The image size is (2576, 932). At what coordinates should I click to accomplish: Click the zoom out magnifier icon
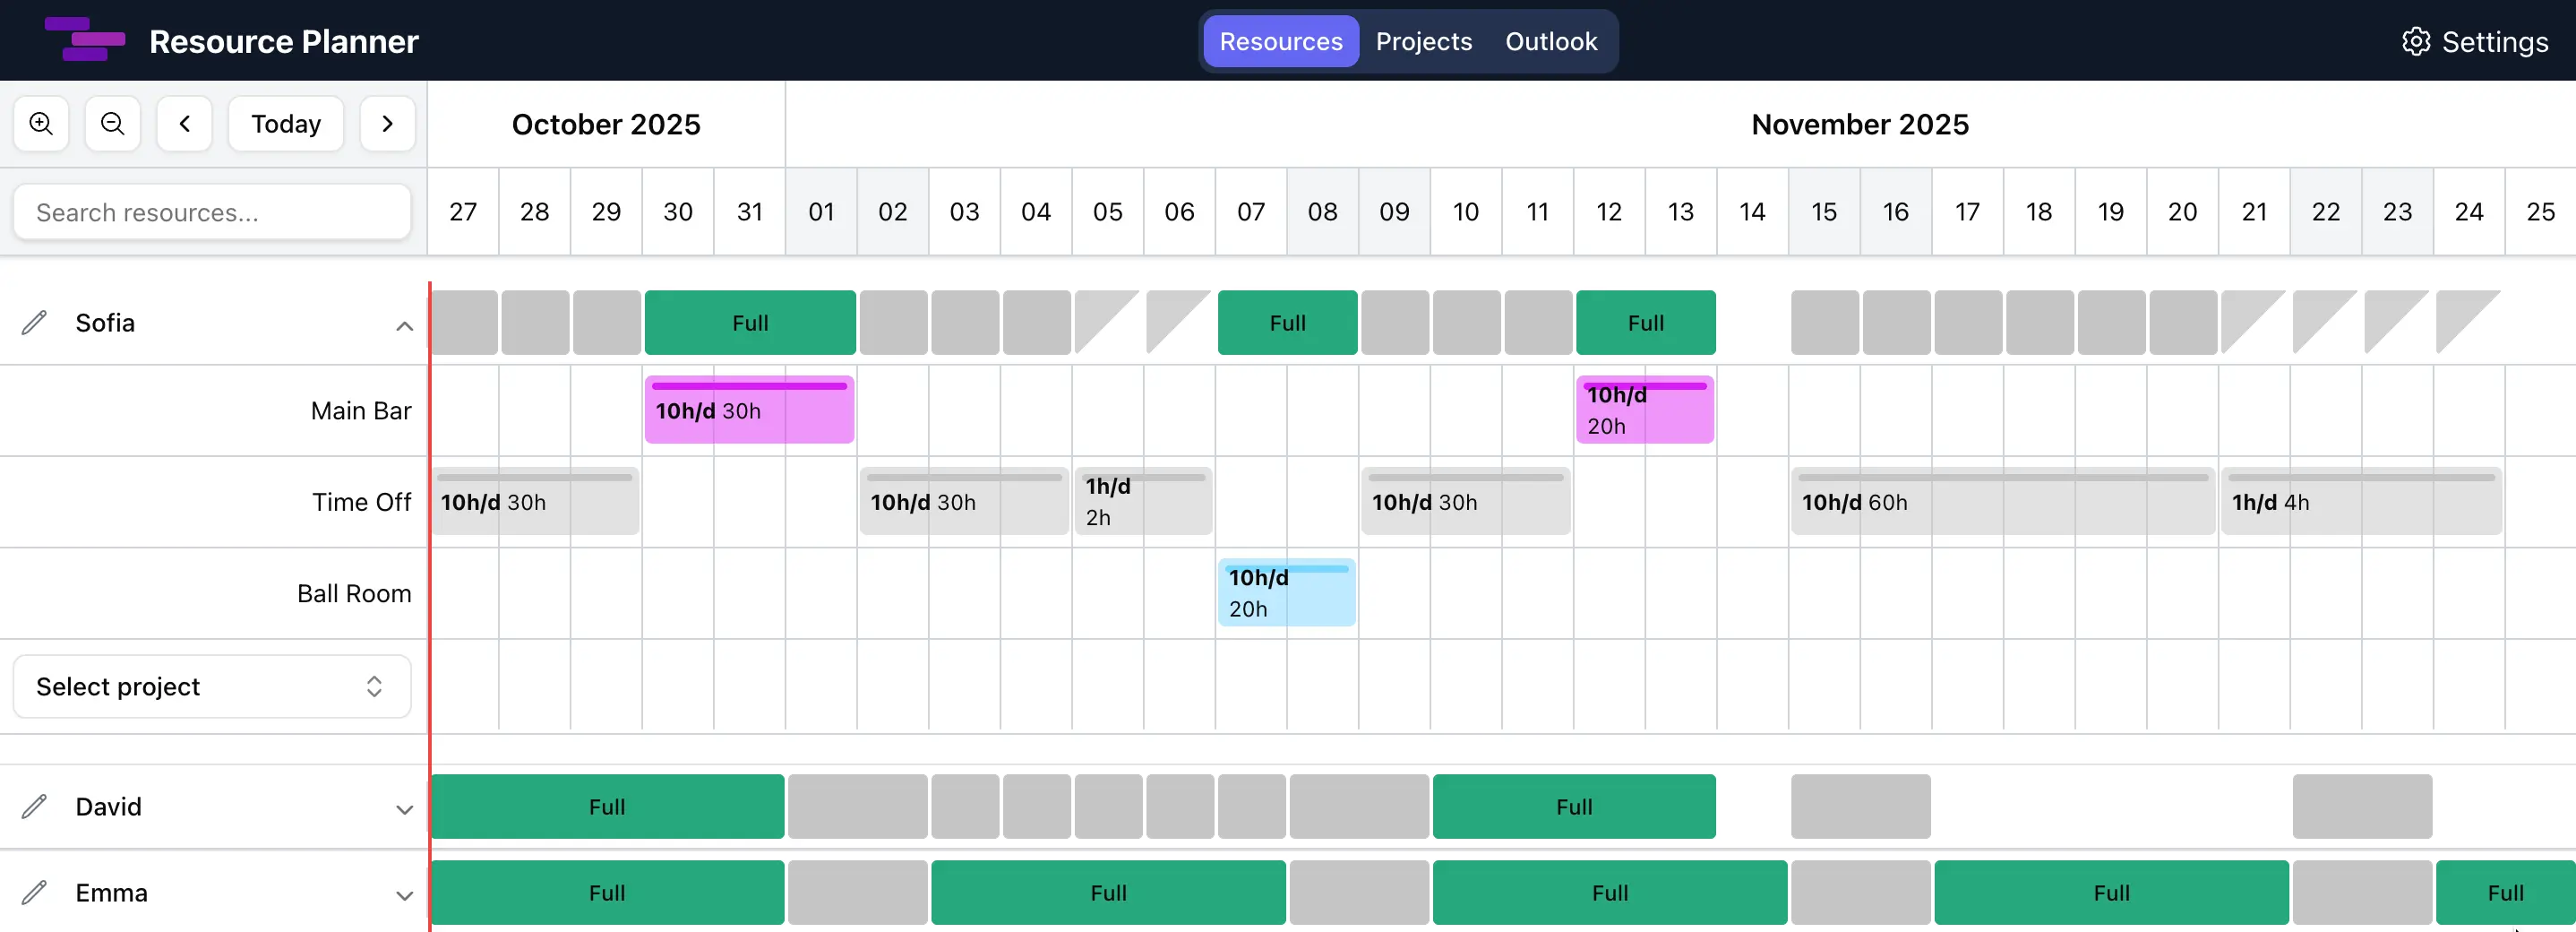coord(112,123)
